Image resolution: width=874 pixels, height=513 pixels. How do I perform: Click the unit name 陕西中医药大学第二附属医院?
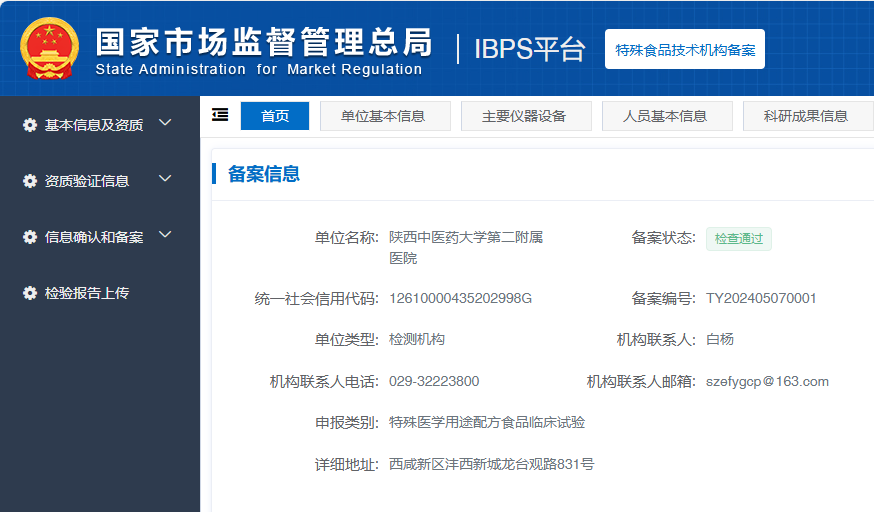pos(466,248)
